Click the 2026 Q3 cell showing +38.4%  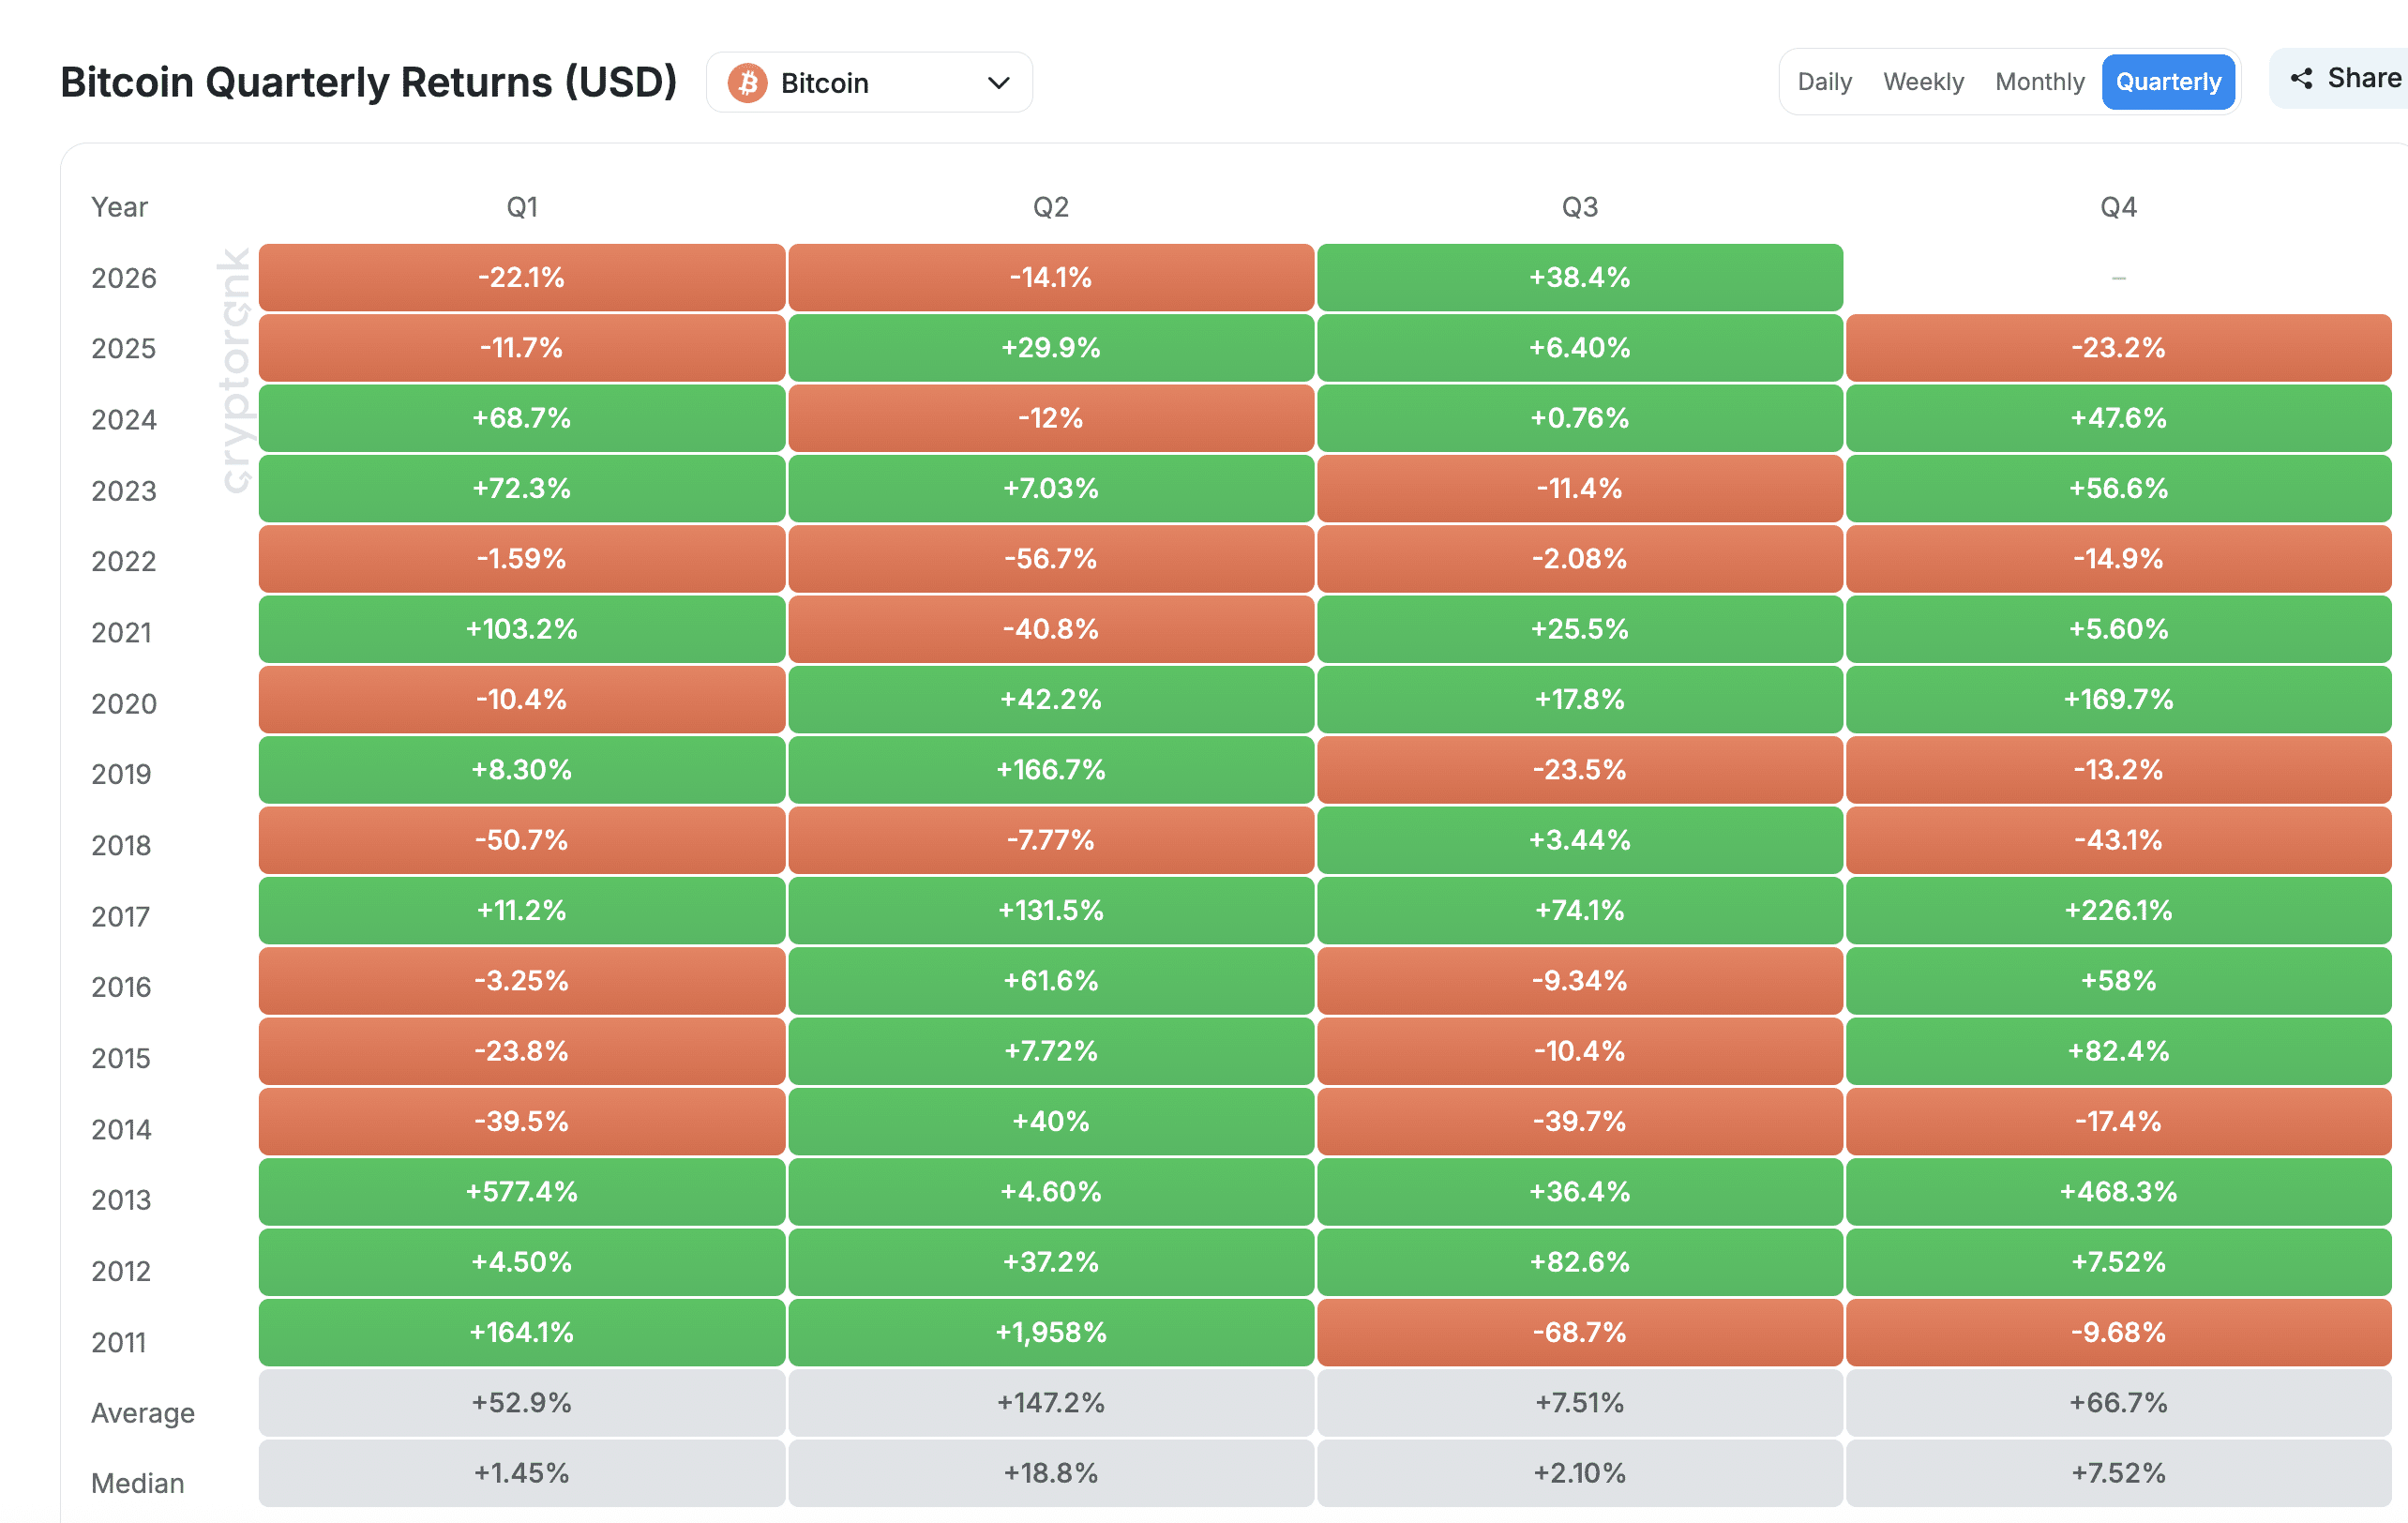click(x=1580, y=277)
